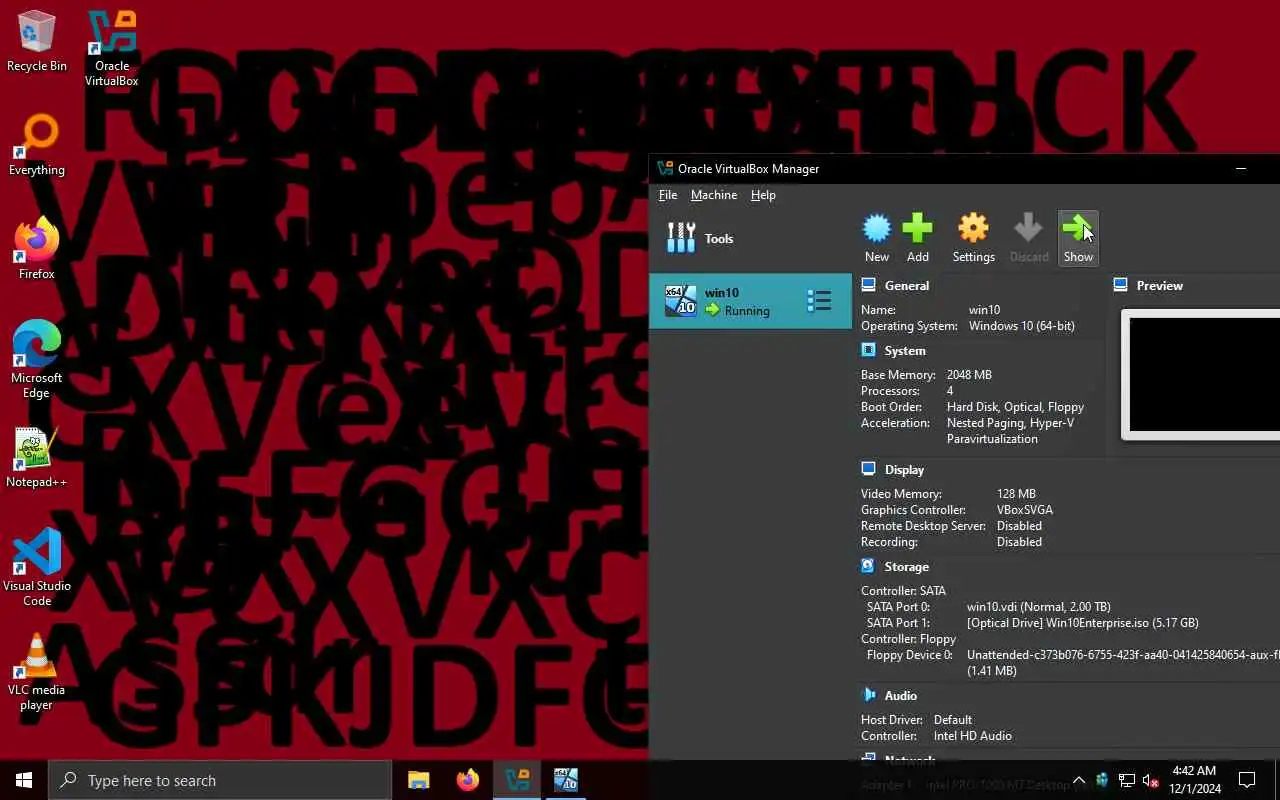Select the VLC media player desktop shortcut

[x=37, y=672]
